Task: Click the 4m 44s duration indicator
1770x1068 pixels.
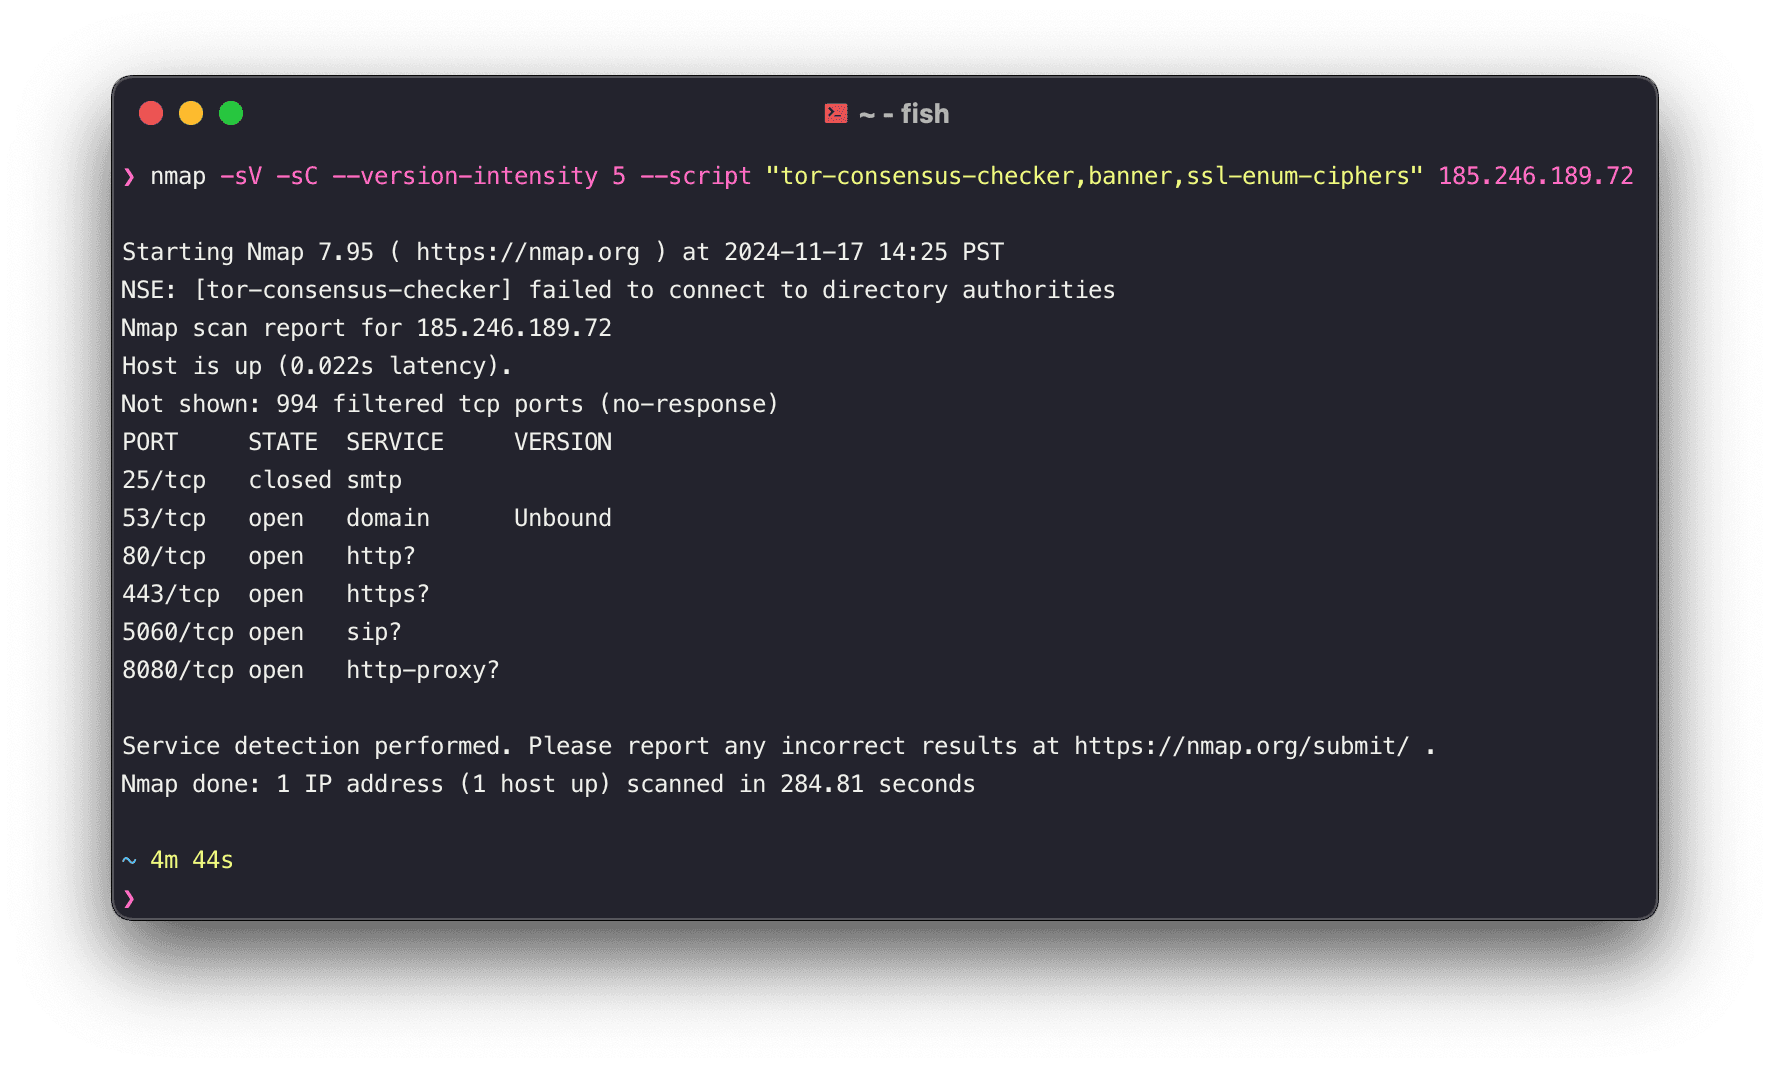Action: tap(192, 860)
